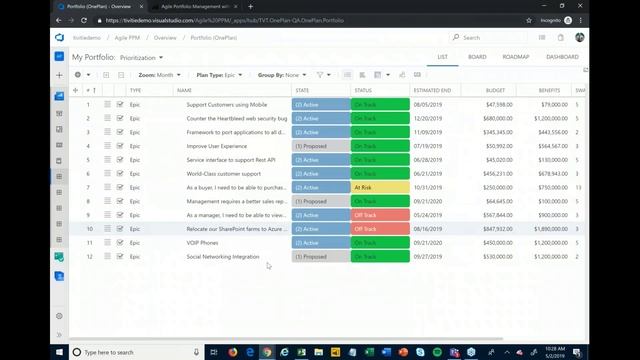Click the red Off Track status in row 9
Screen dimensions: 640x360
[x=380, y=215]
